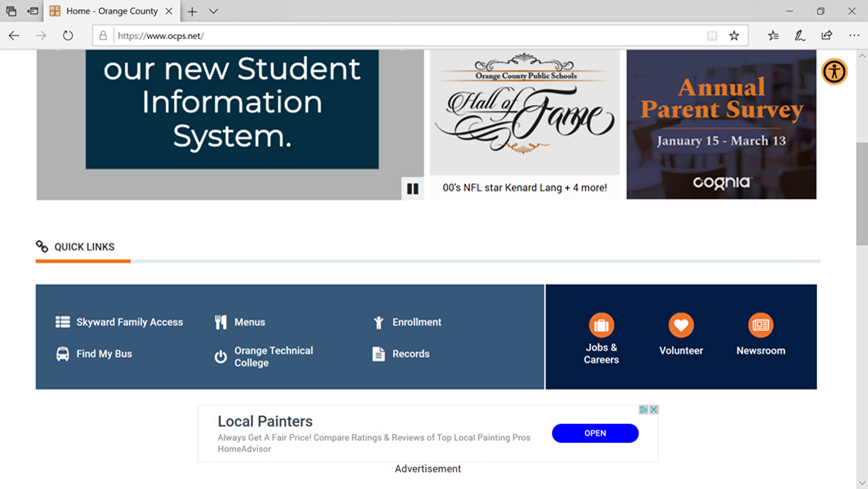Click the power icon beside Orange Technical College
The image size is (868, 489).
(x=220, y=357)
